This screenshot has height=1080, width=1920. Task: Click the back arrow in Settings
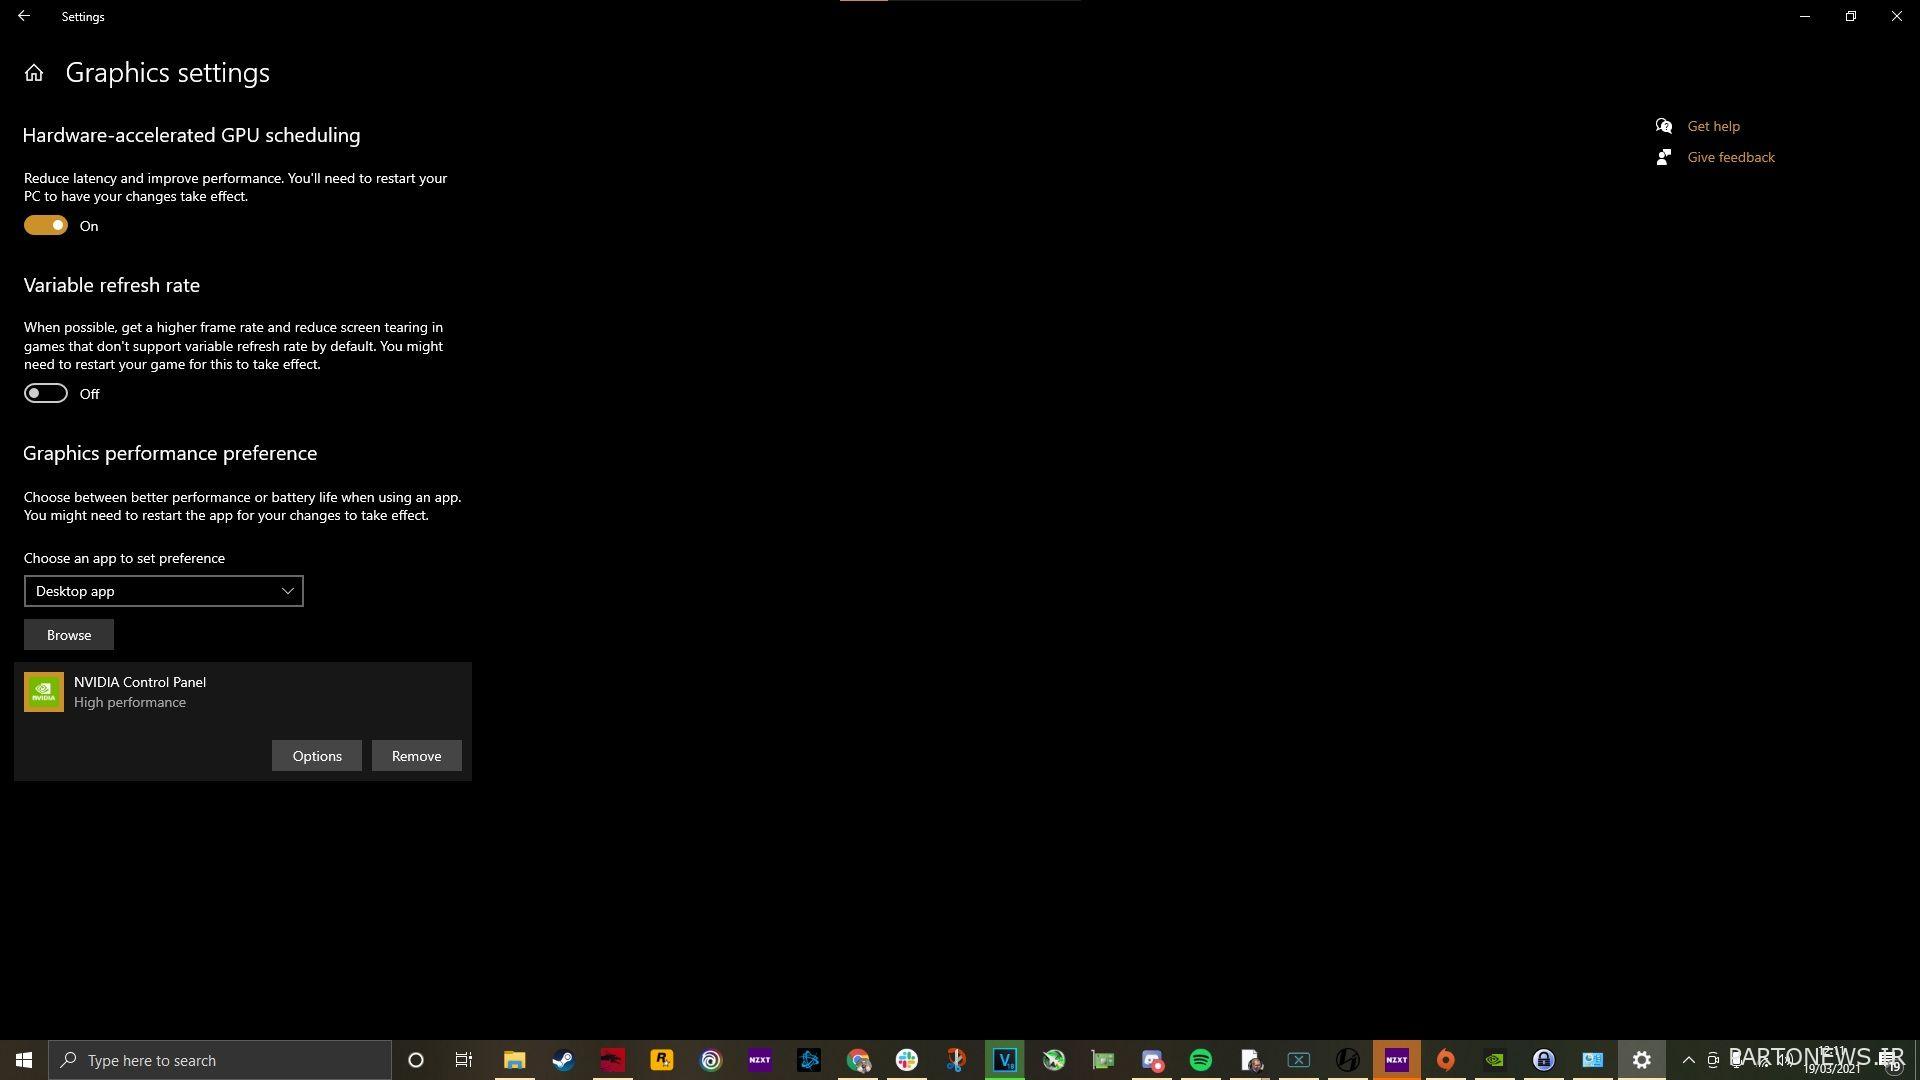coord(23,16)
